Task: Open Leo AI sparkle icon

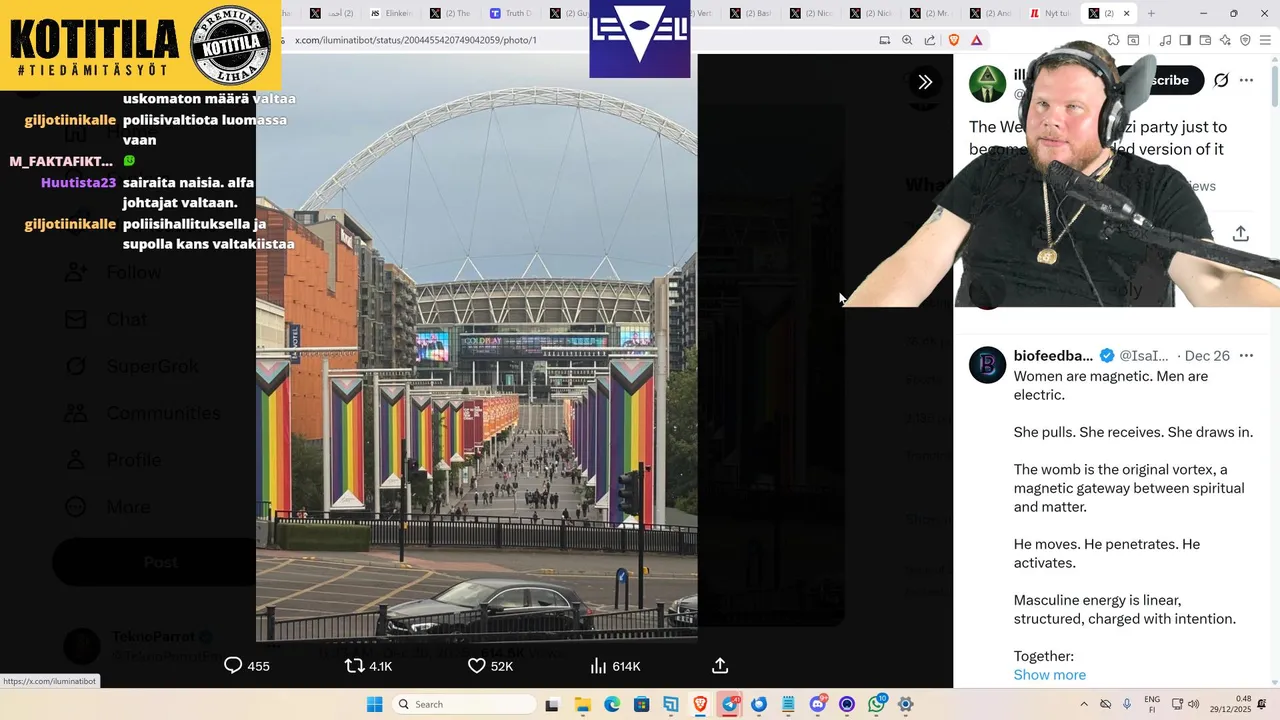Action: pos(1225,40)
